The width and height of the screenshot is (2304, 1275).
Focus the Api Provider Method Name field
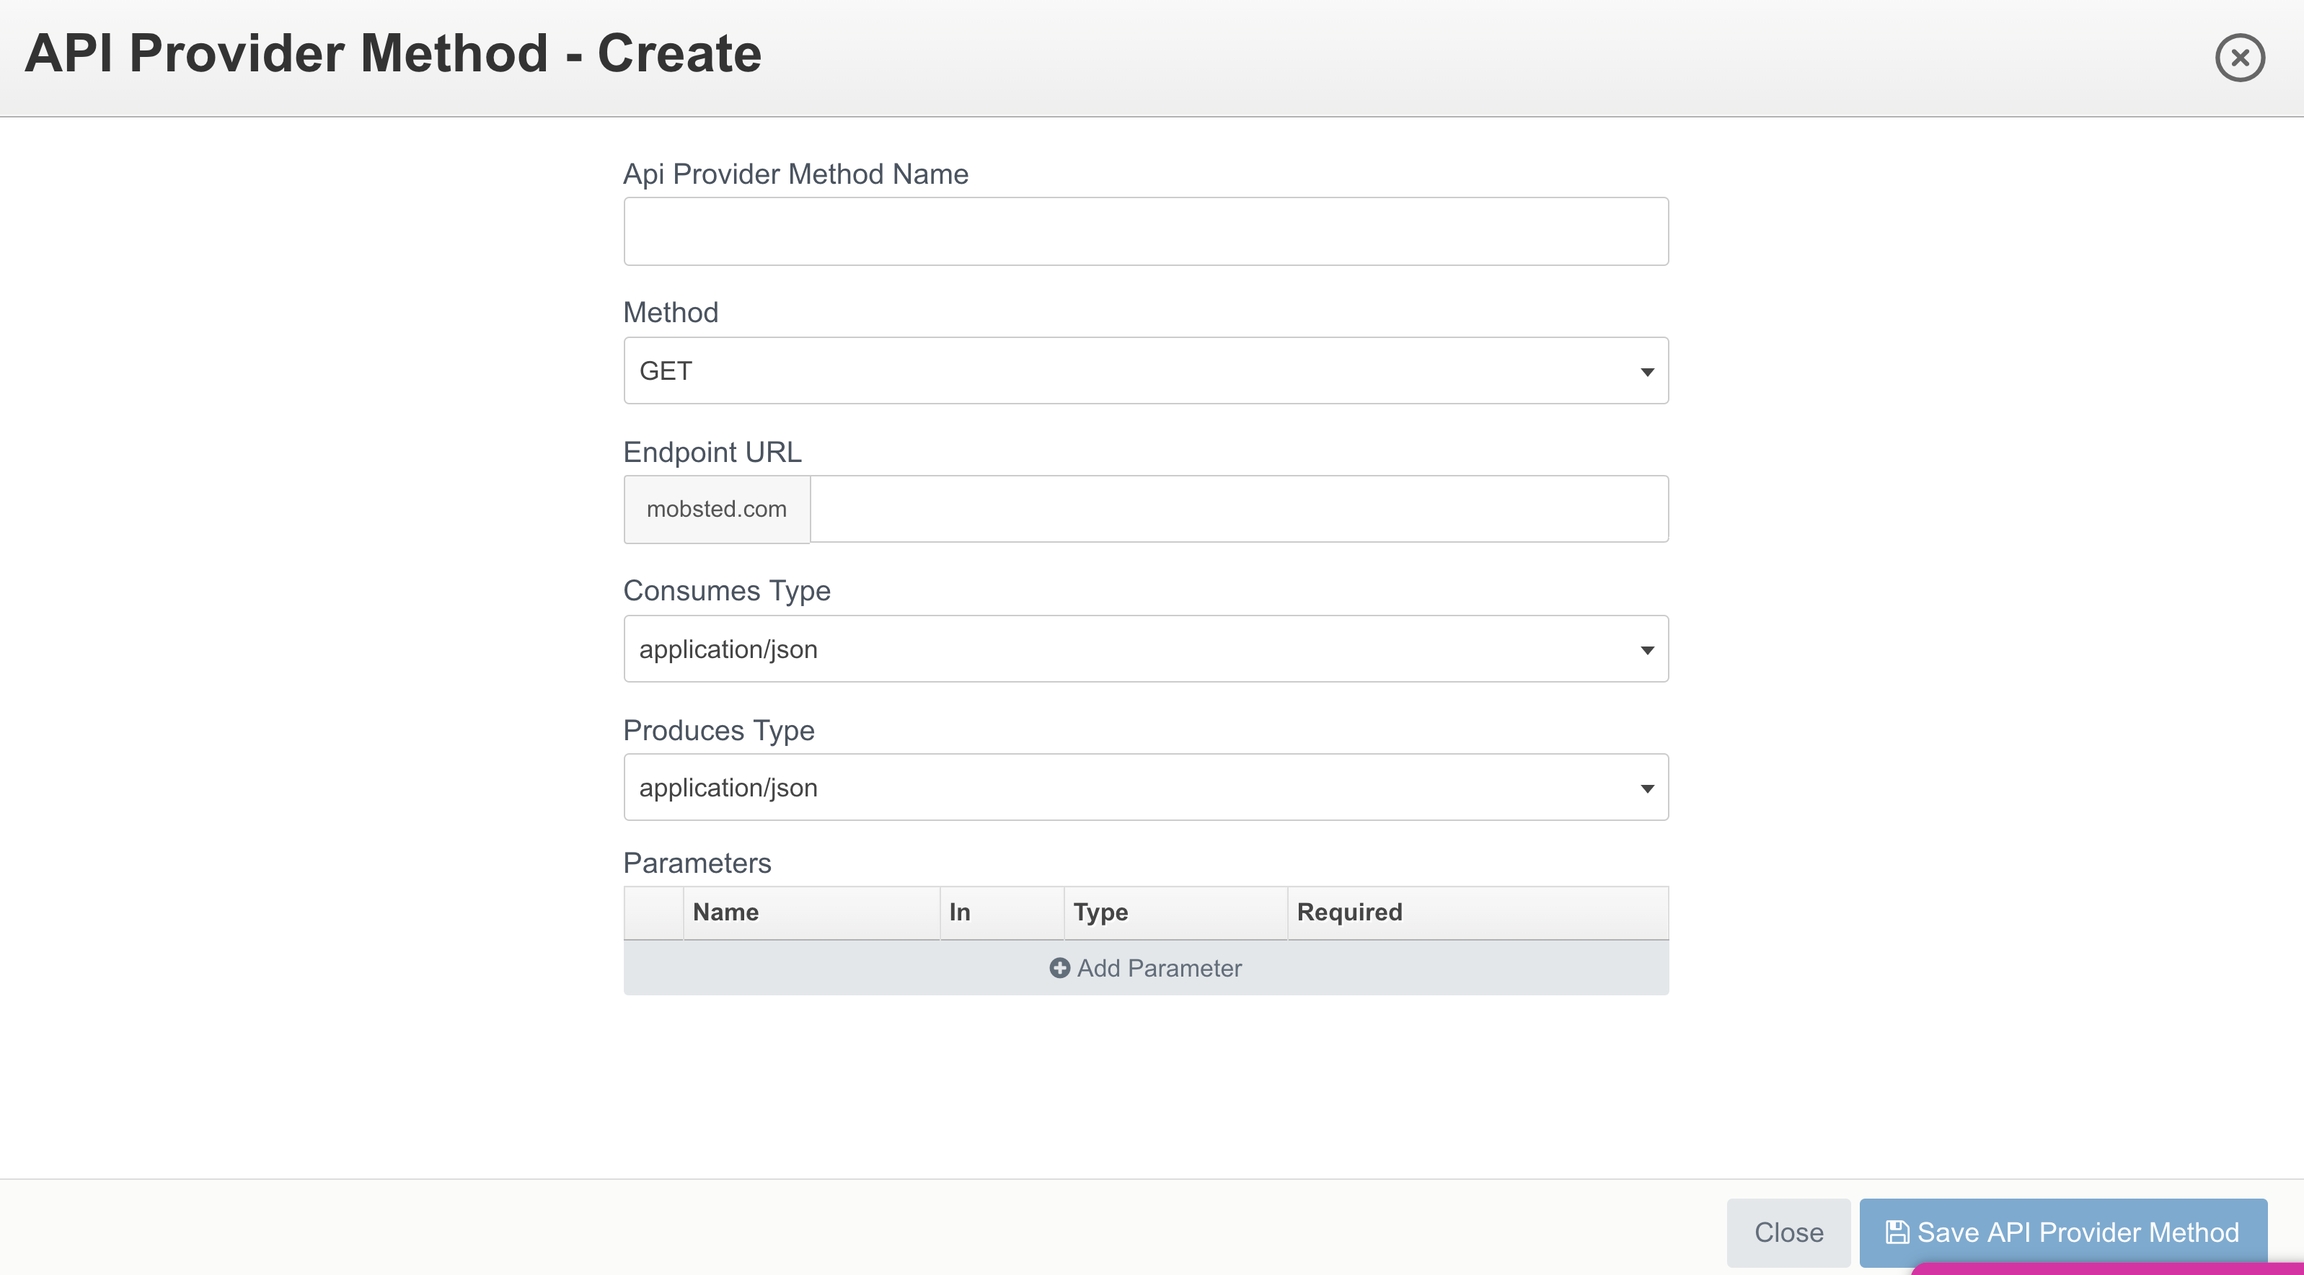pos(1145,231)
